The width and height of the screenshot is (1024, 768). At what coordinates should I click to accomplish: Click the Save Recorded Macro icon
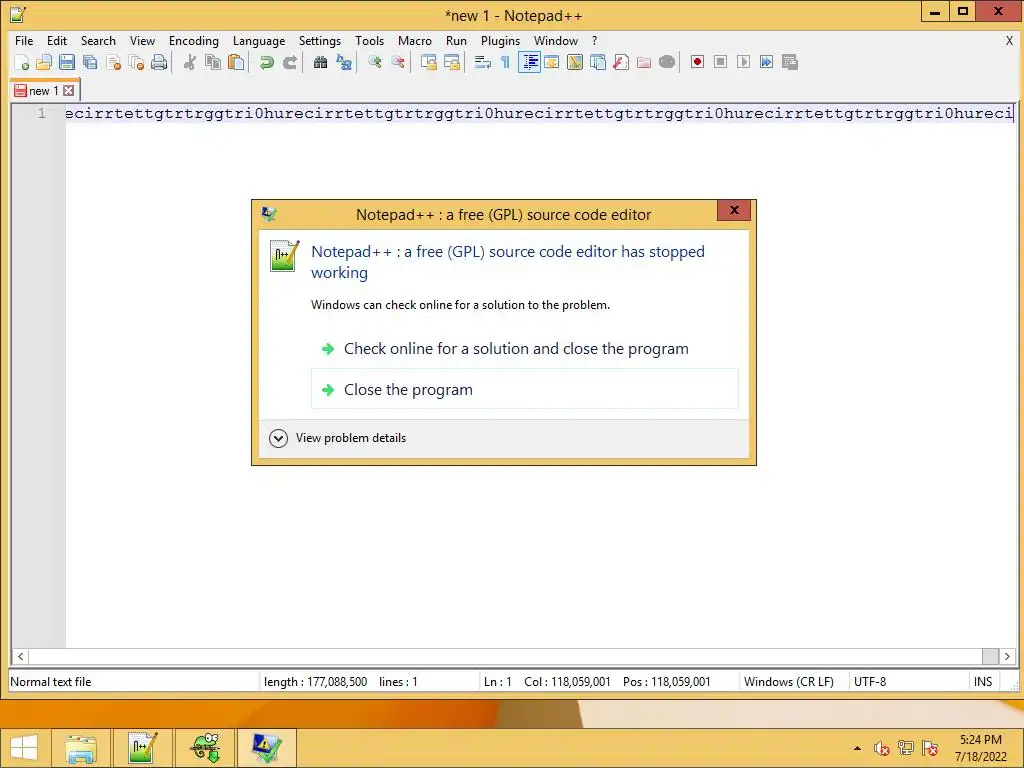790,62
